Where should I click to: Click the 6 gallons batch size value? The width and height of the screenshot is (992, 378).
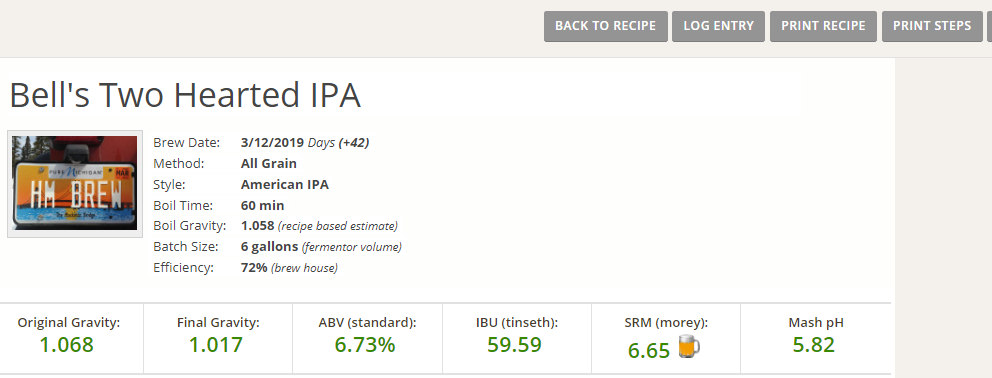click(270, 246)
